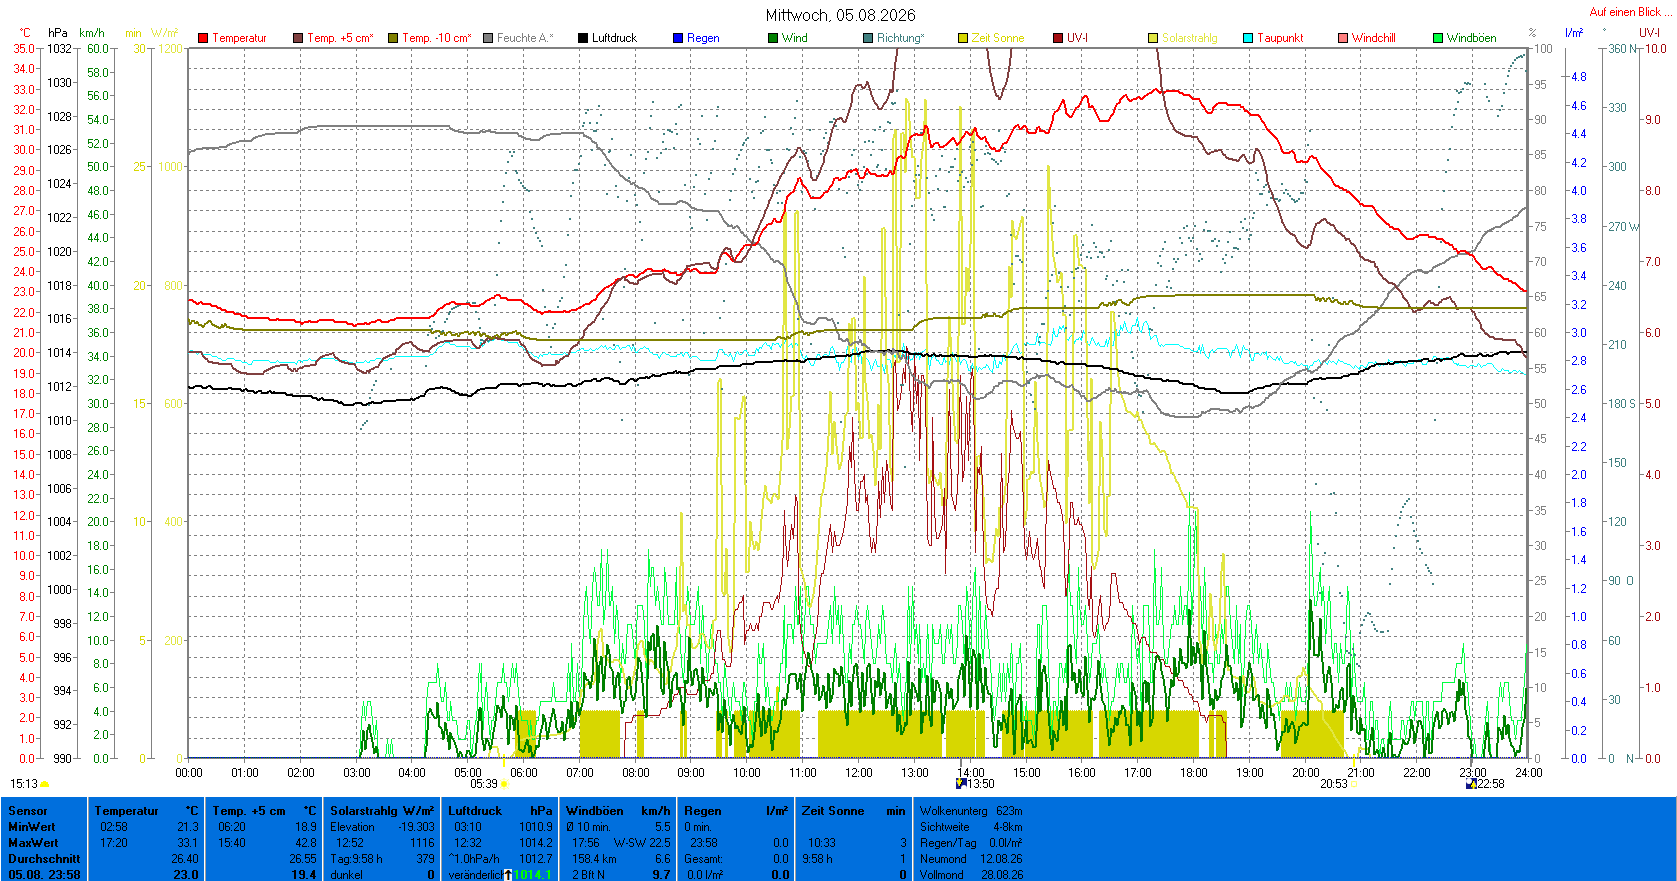The height and width of the screenshot is (881, 1677).
Task: Click the 'Durchschnitt' row label
Action: 44,859
